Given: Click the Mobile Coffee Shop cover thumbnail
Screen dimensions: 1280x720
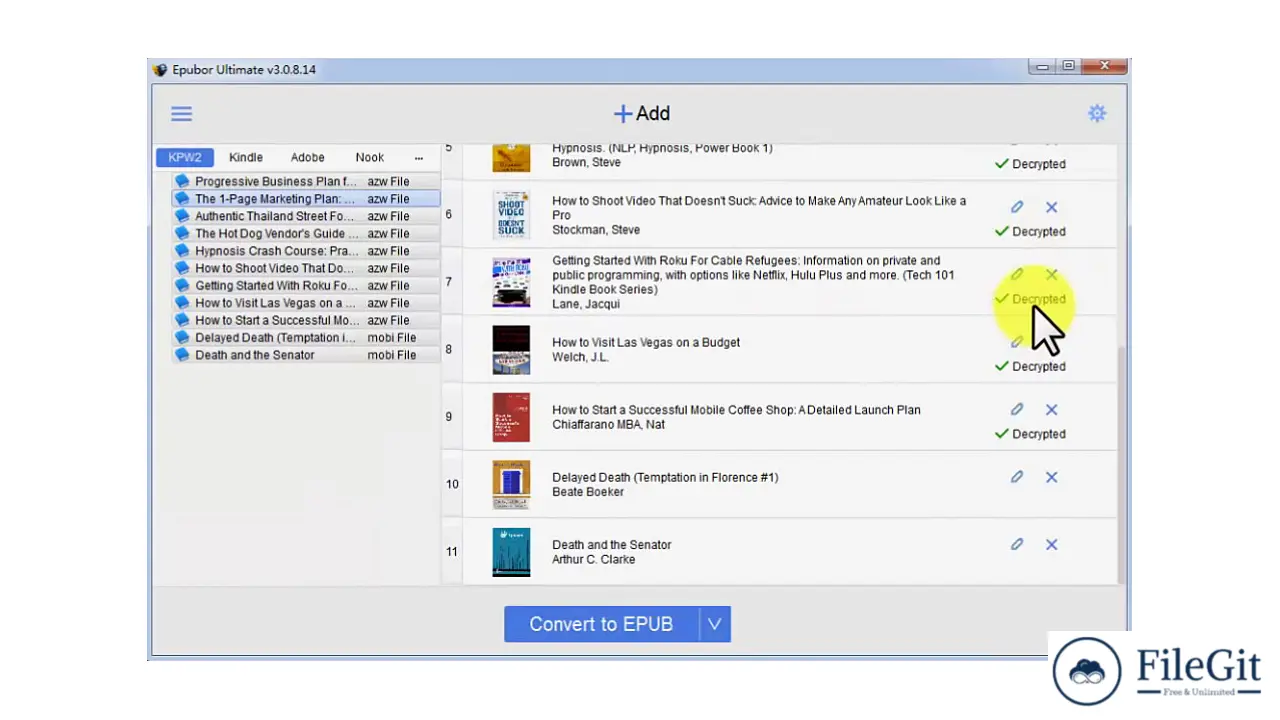Looking at the screenshot, I should [511, 417].
